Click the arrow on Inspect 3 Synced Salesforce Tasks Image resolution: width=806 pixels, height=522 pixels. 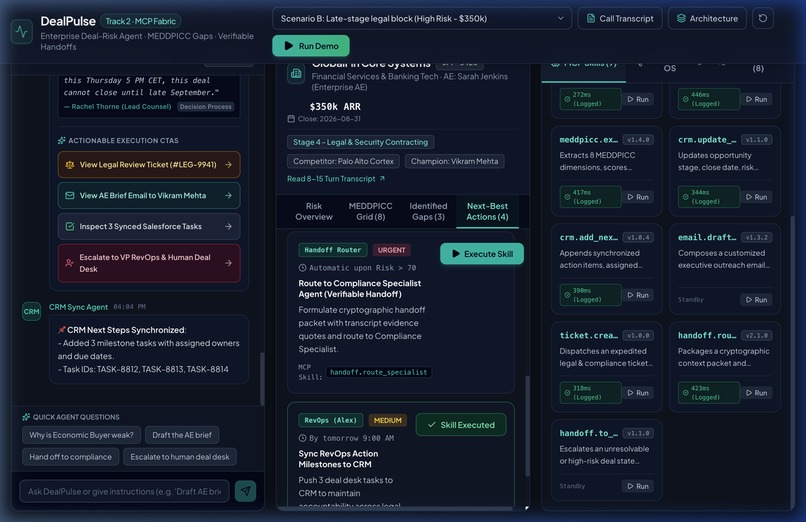click(228, 227)
